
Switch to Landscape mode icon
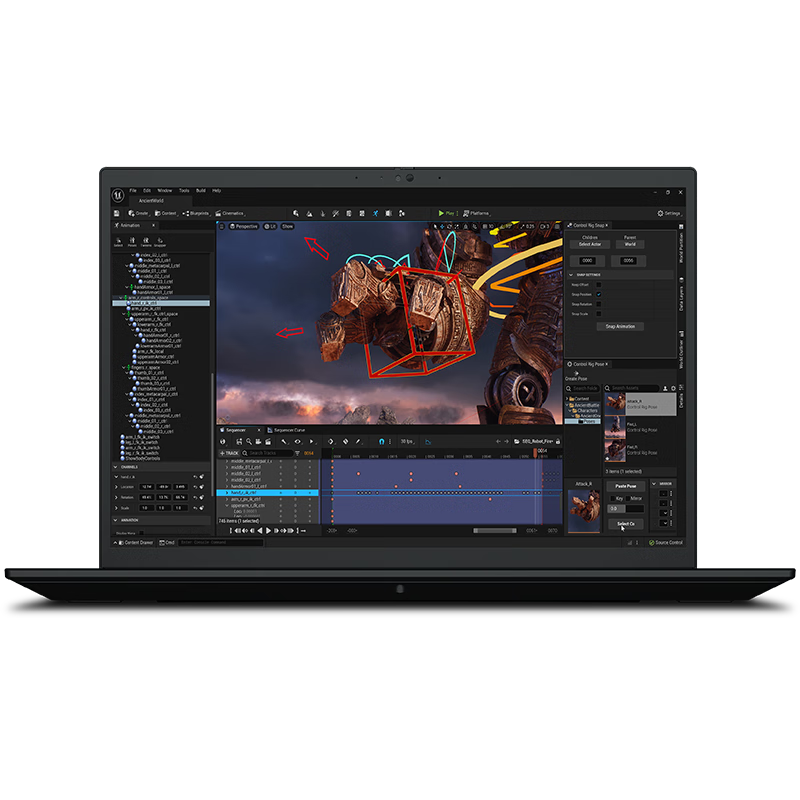309,213
